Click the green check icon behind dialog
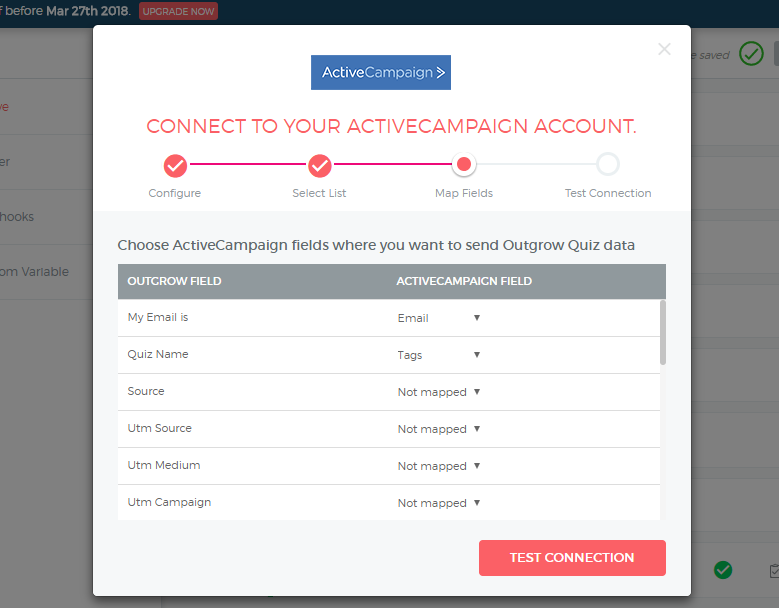The width and height of the screenshot is (779, 608). pyautogui.click(x=723, y=570)
